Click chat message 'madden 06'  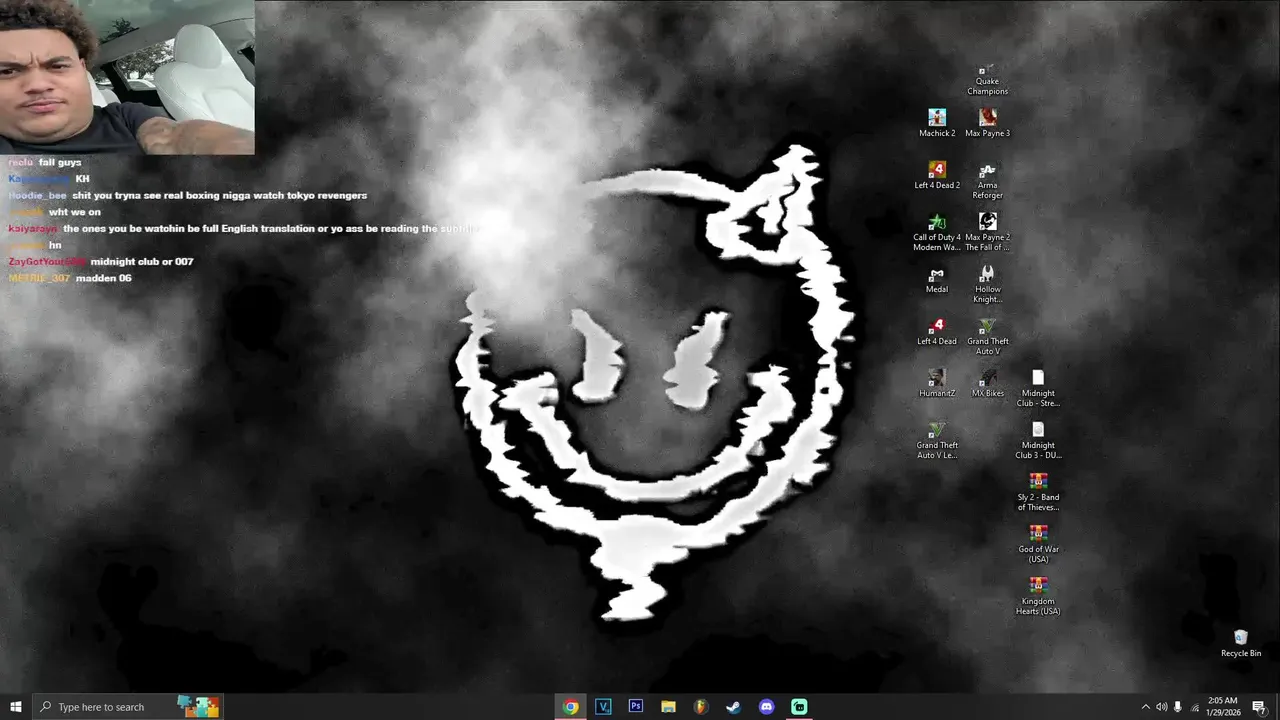tap(103, 278)
